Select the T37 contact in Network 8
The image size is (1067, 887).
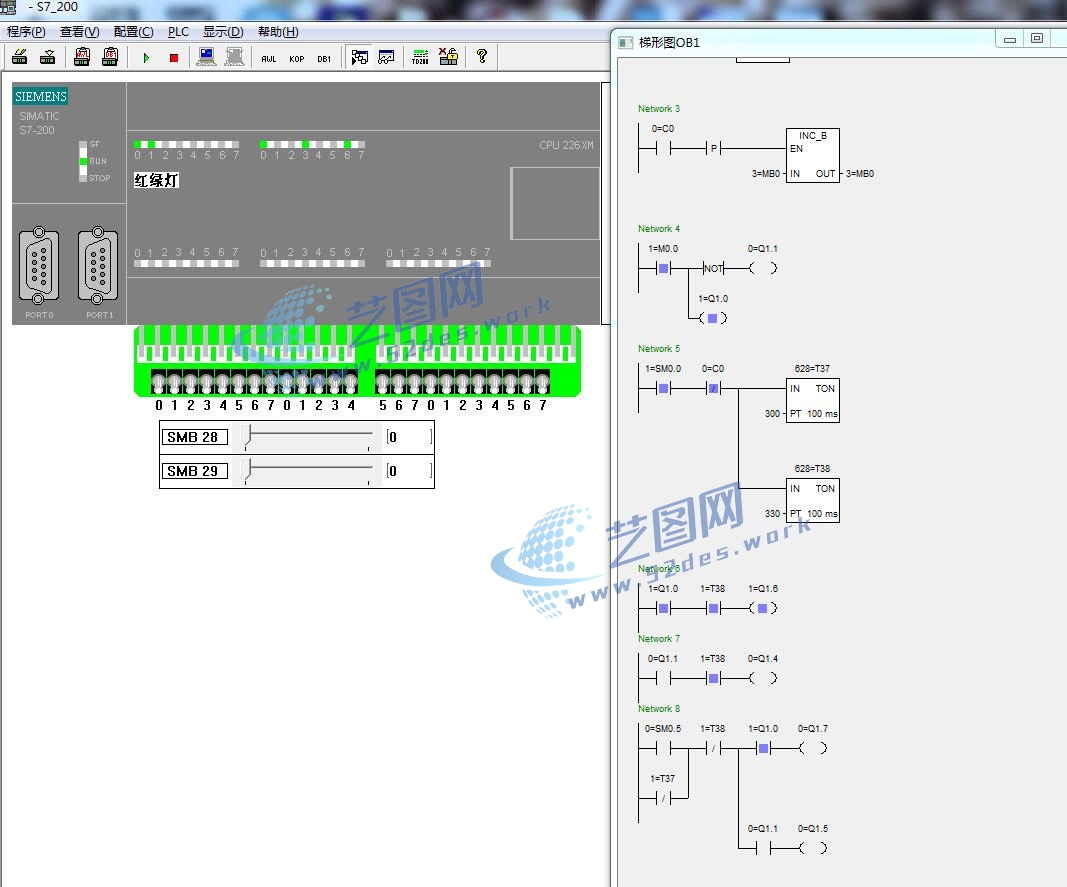coord(663,798)
